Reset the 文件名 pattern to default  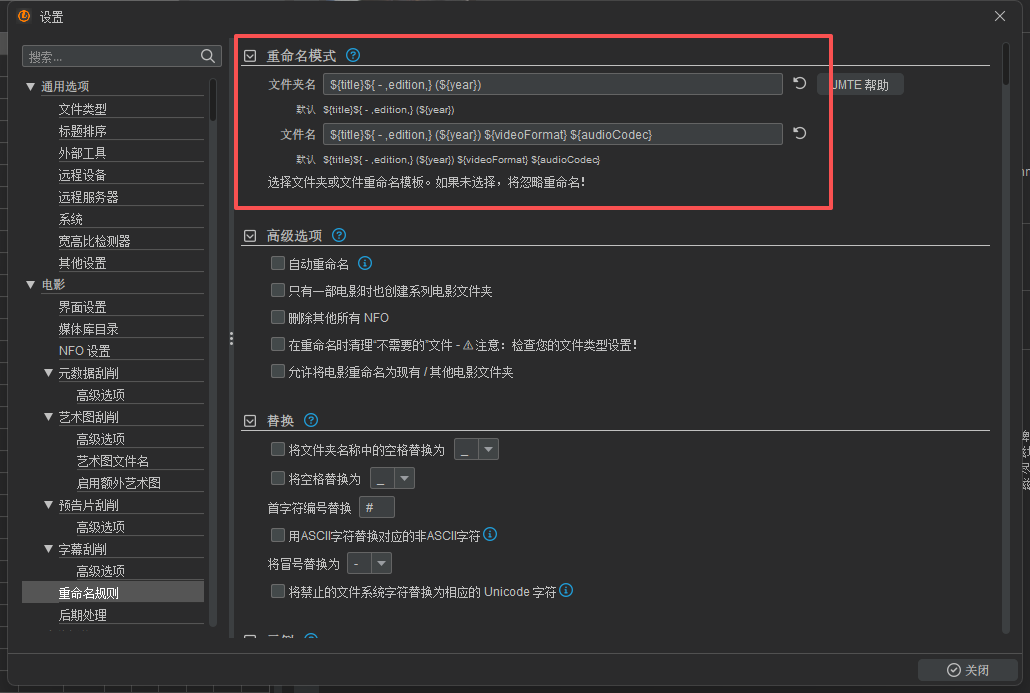pos(799,134)
